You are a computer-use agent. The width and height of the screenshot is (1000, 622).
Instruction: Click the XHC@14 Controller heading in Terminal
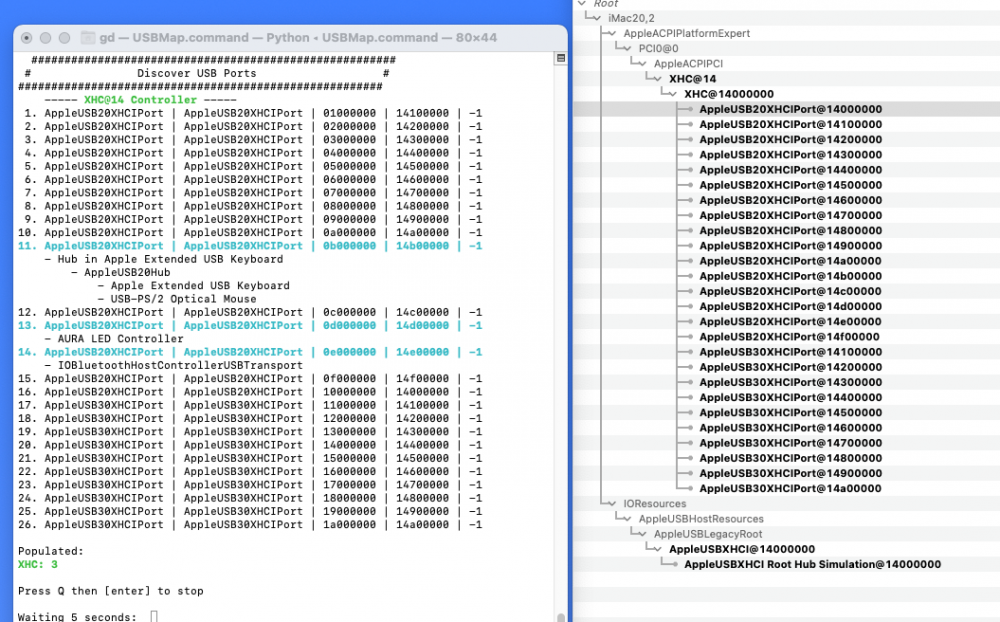(x=140, y=100)
